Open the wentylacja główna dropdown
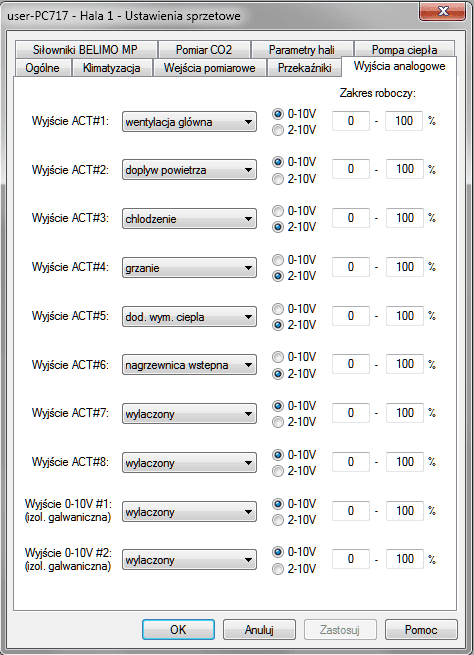This screenshot has width=474, height=655. (x=189, y=122)
